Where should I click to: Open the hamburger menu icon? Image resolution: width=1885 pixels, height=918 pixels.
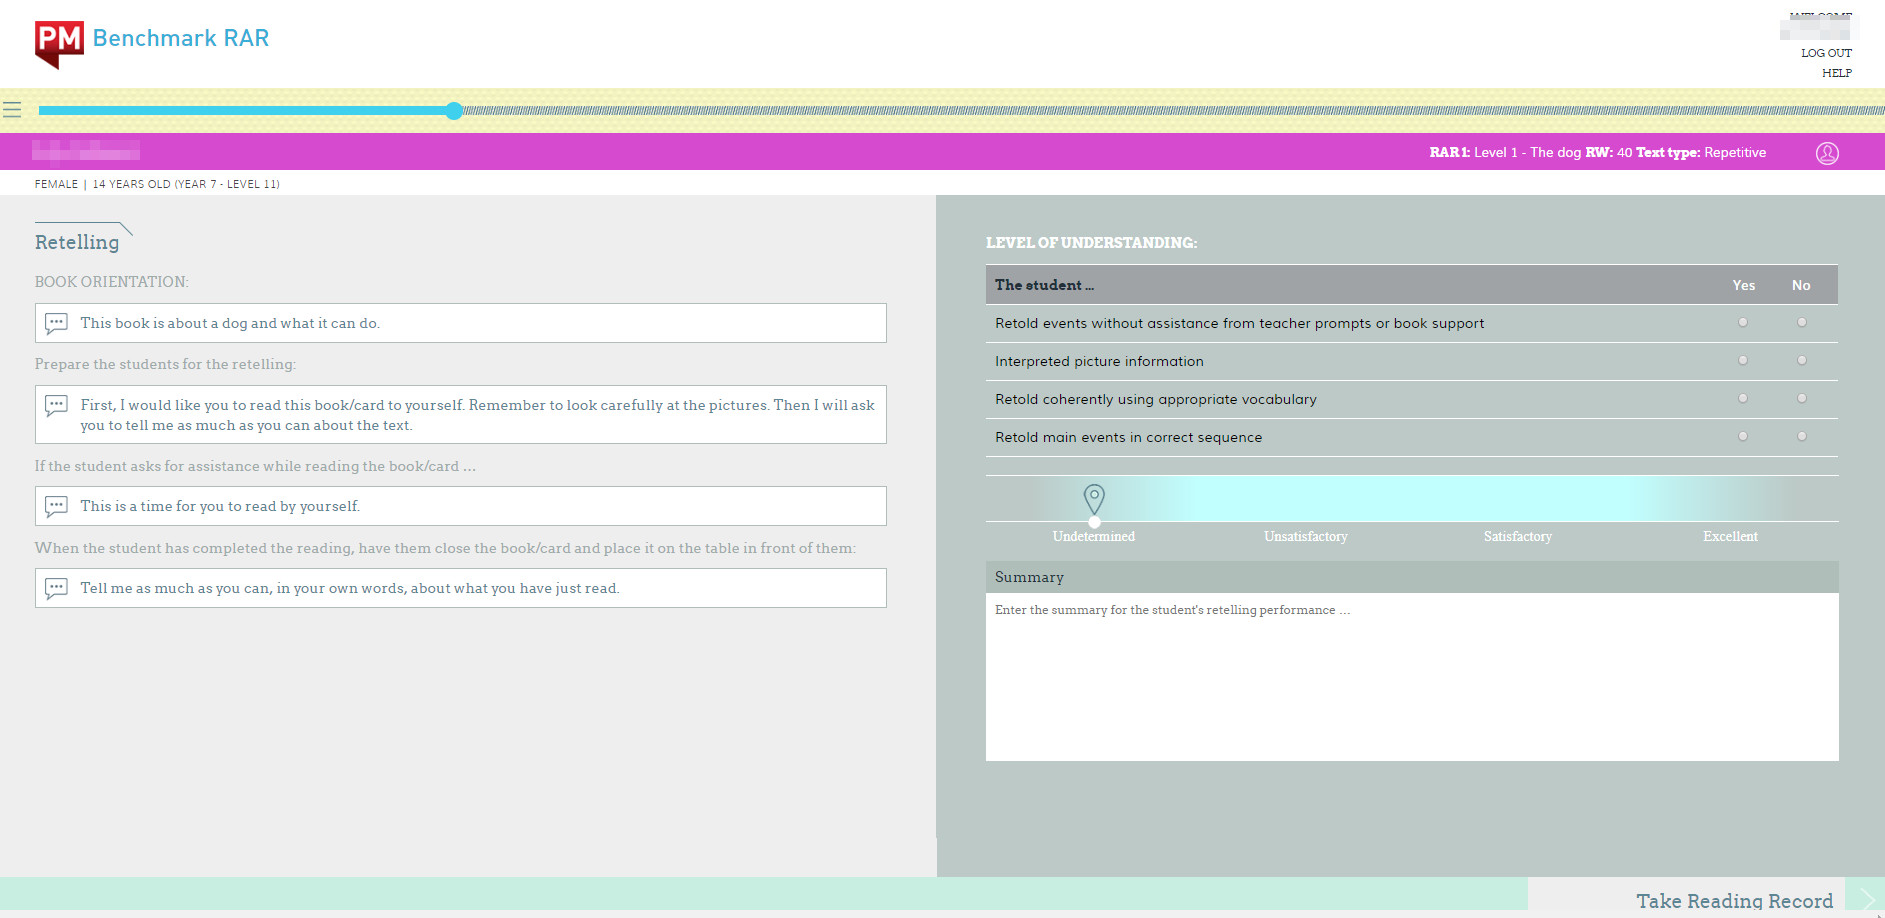click(12, 110)
